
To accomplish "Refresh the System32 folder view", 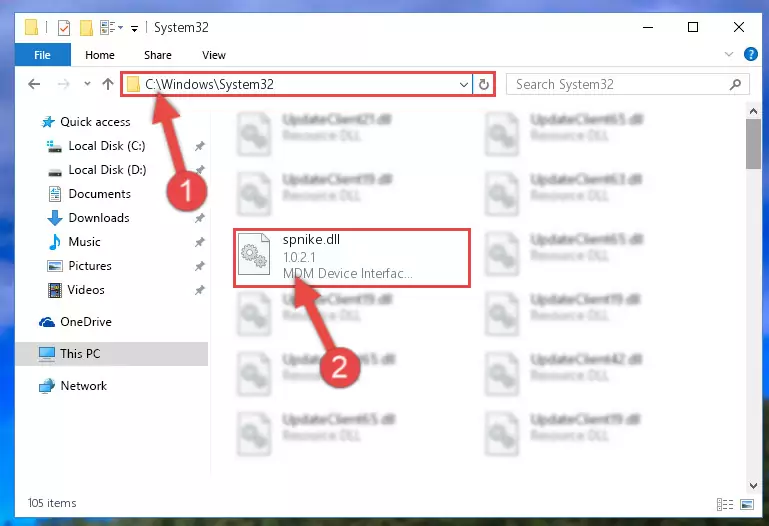I will pos(484,84).
